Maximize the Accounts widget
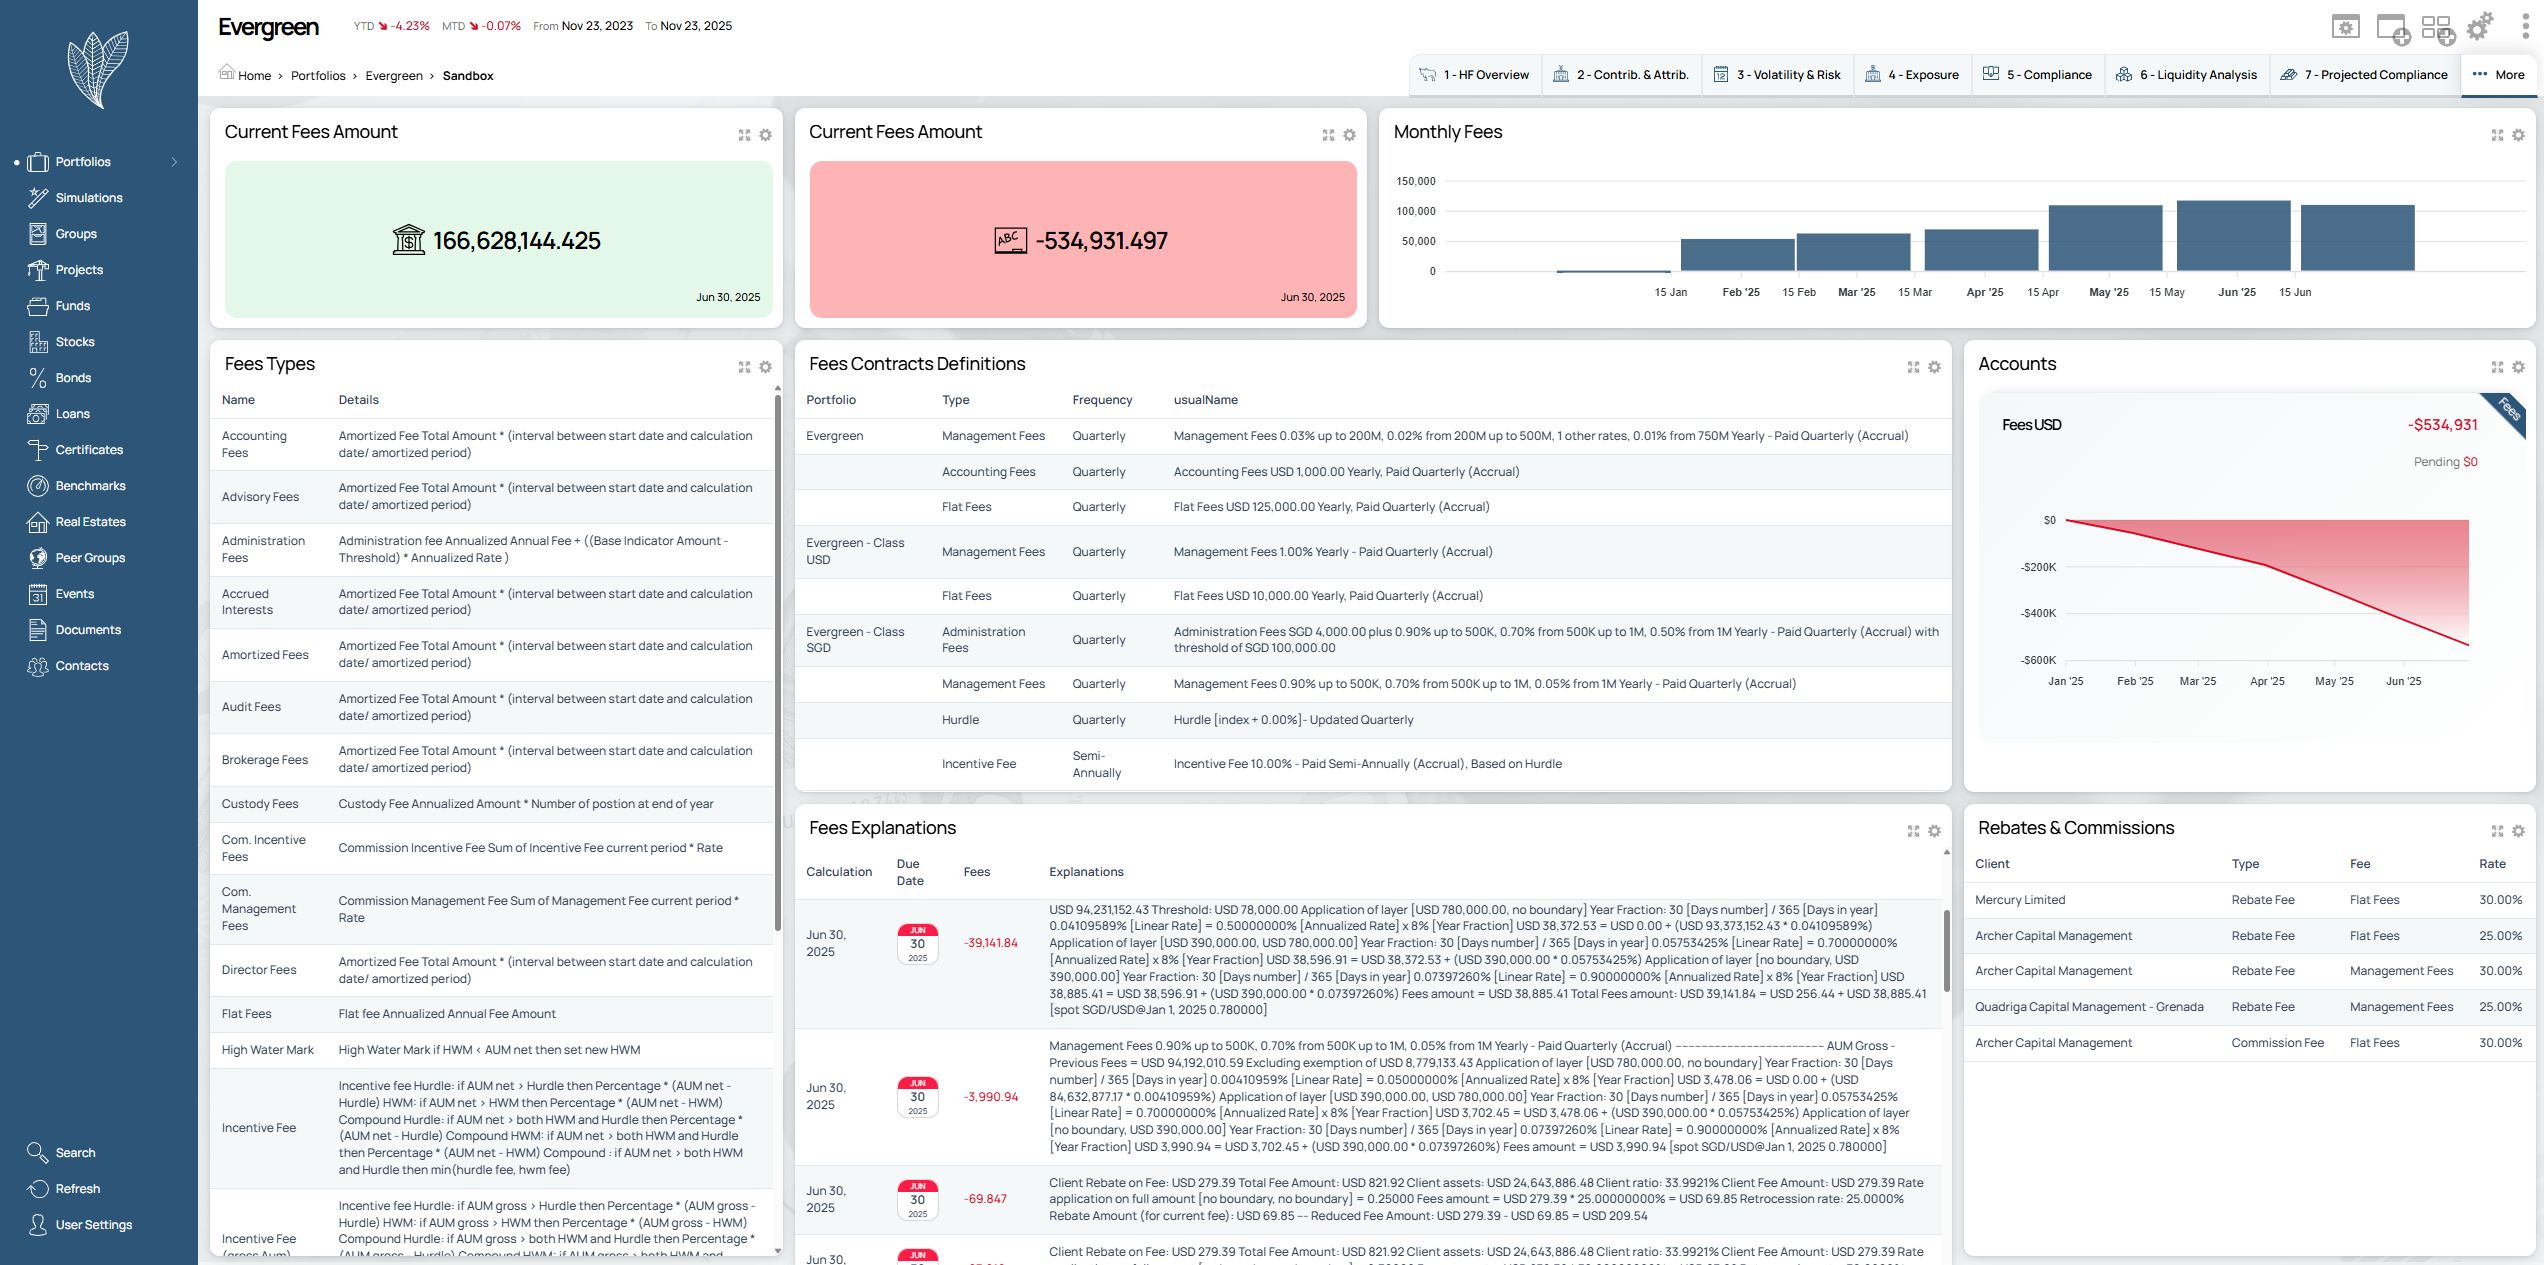 (2497, 367)
